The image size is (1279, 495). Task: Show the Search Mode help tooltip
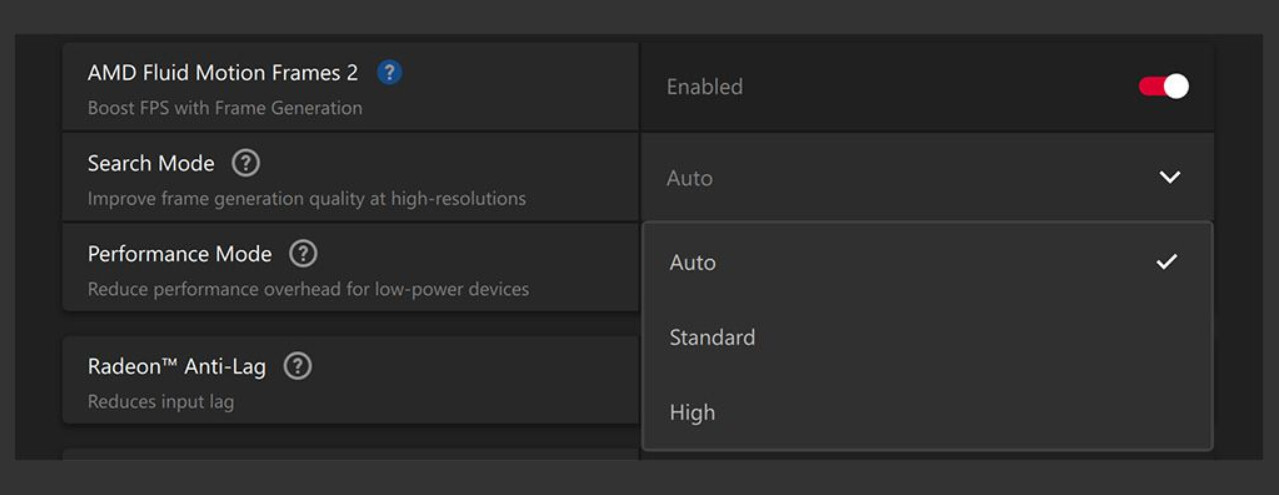pyautogui.click(x=246, y=163)
